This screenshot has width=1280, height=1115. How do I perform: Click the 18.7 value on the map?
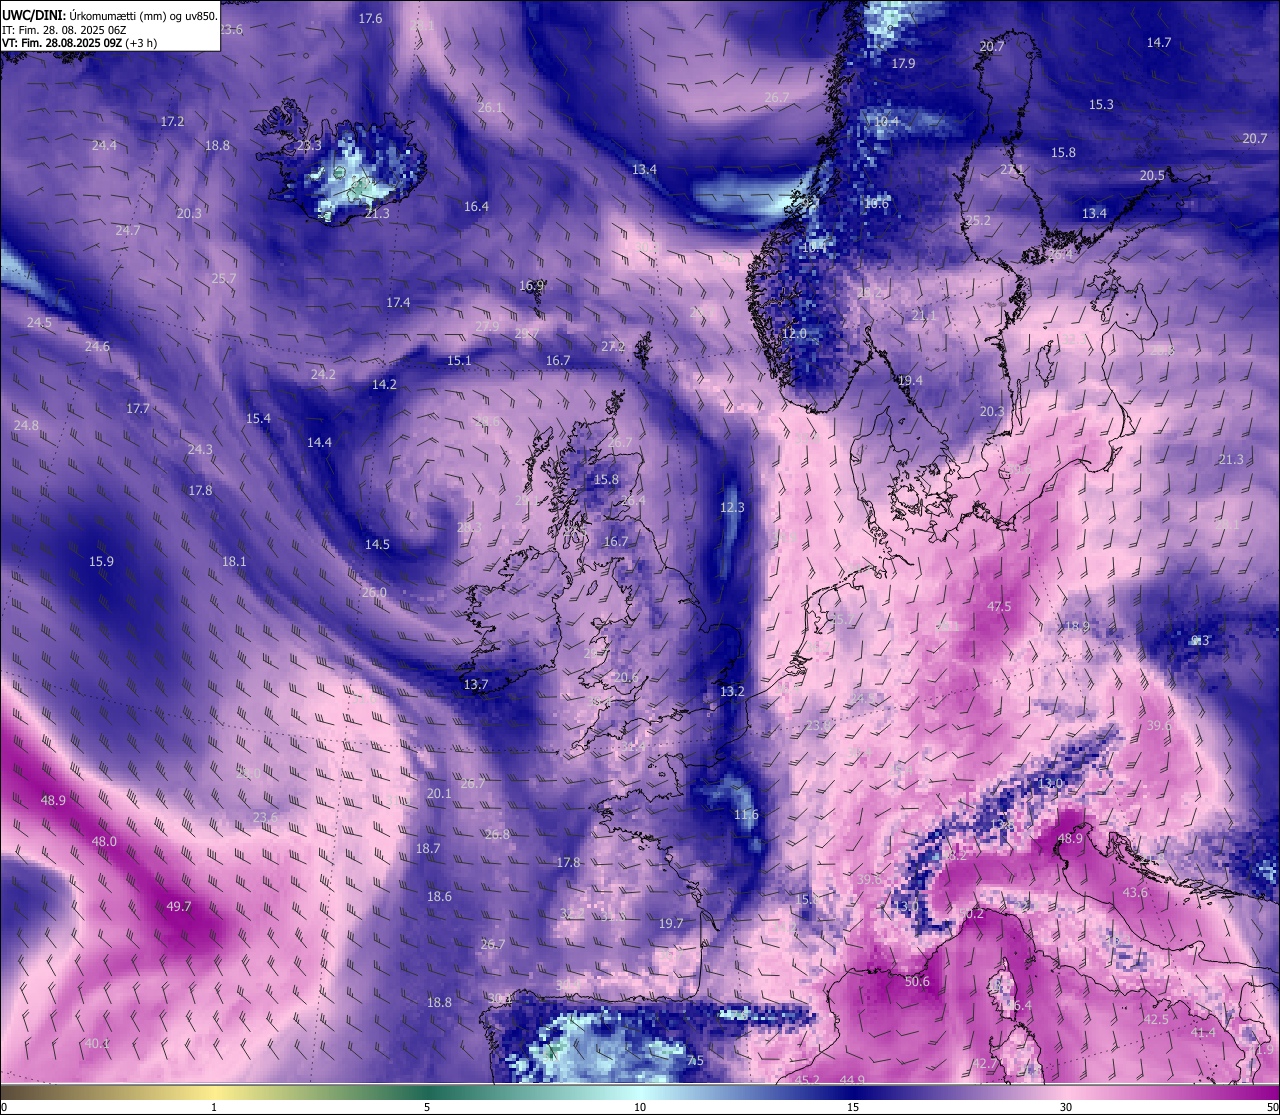(x=428, y=849)
